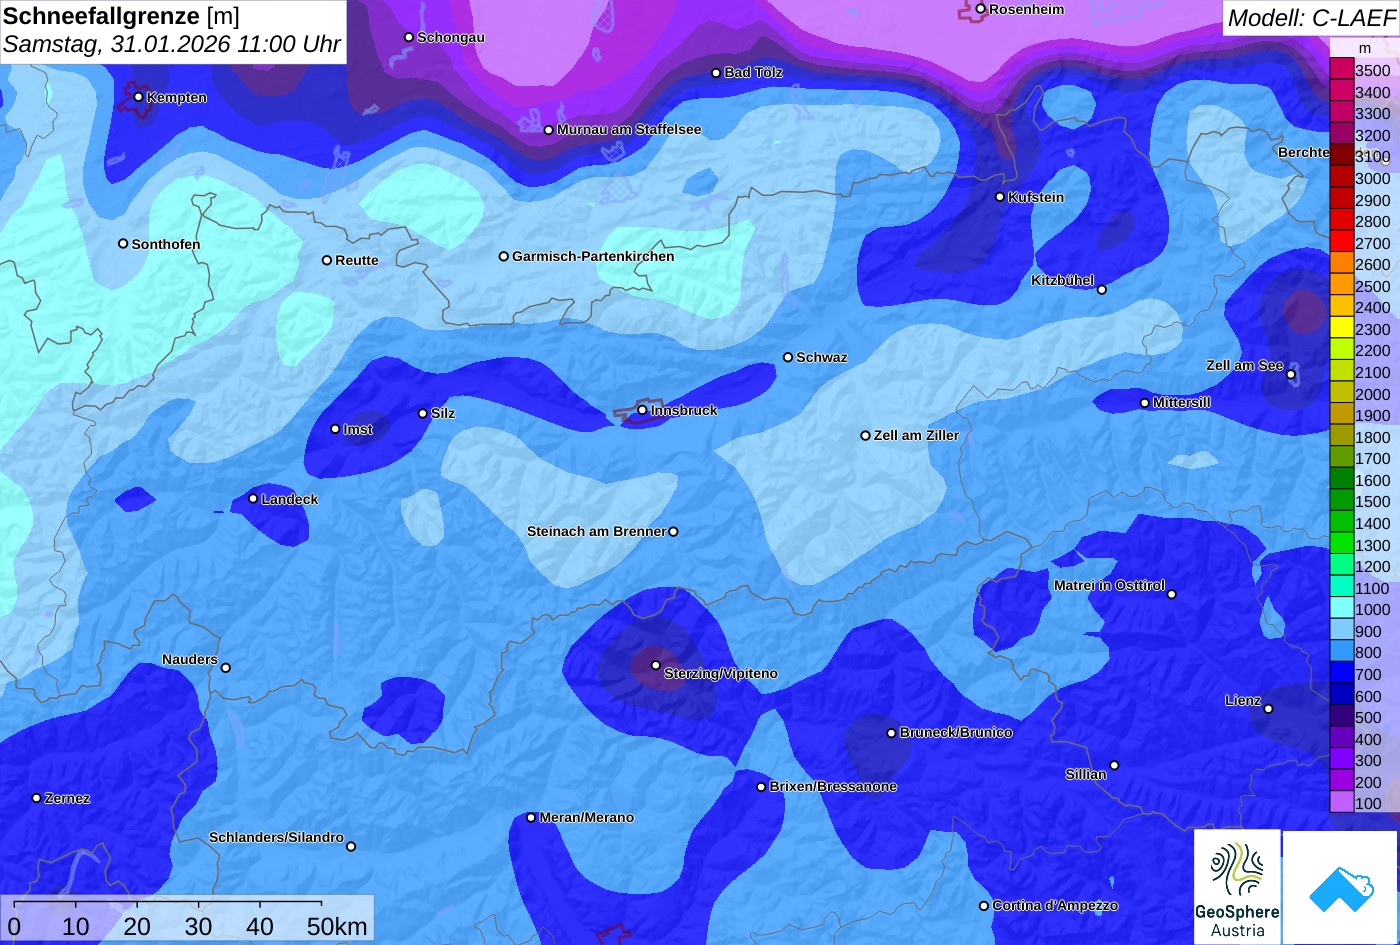Screen dimensions: 1400x945
Task: Click the 'Brixen/Bressanone' label
Action: point(833,786)
